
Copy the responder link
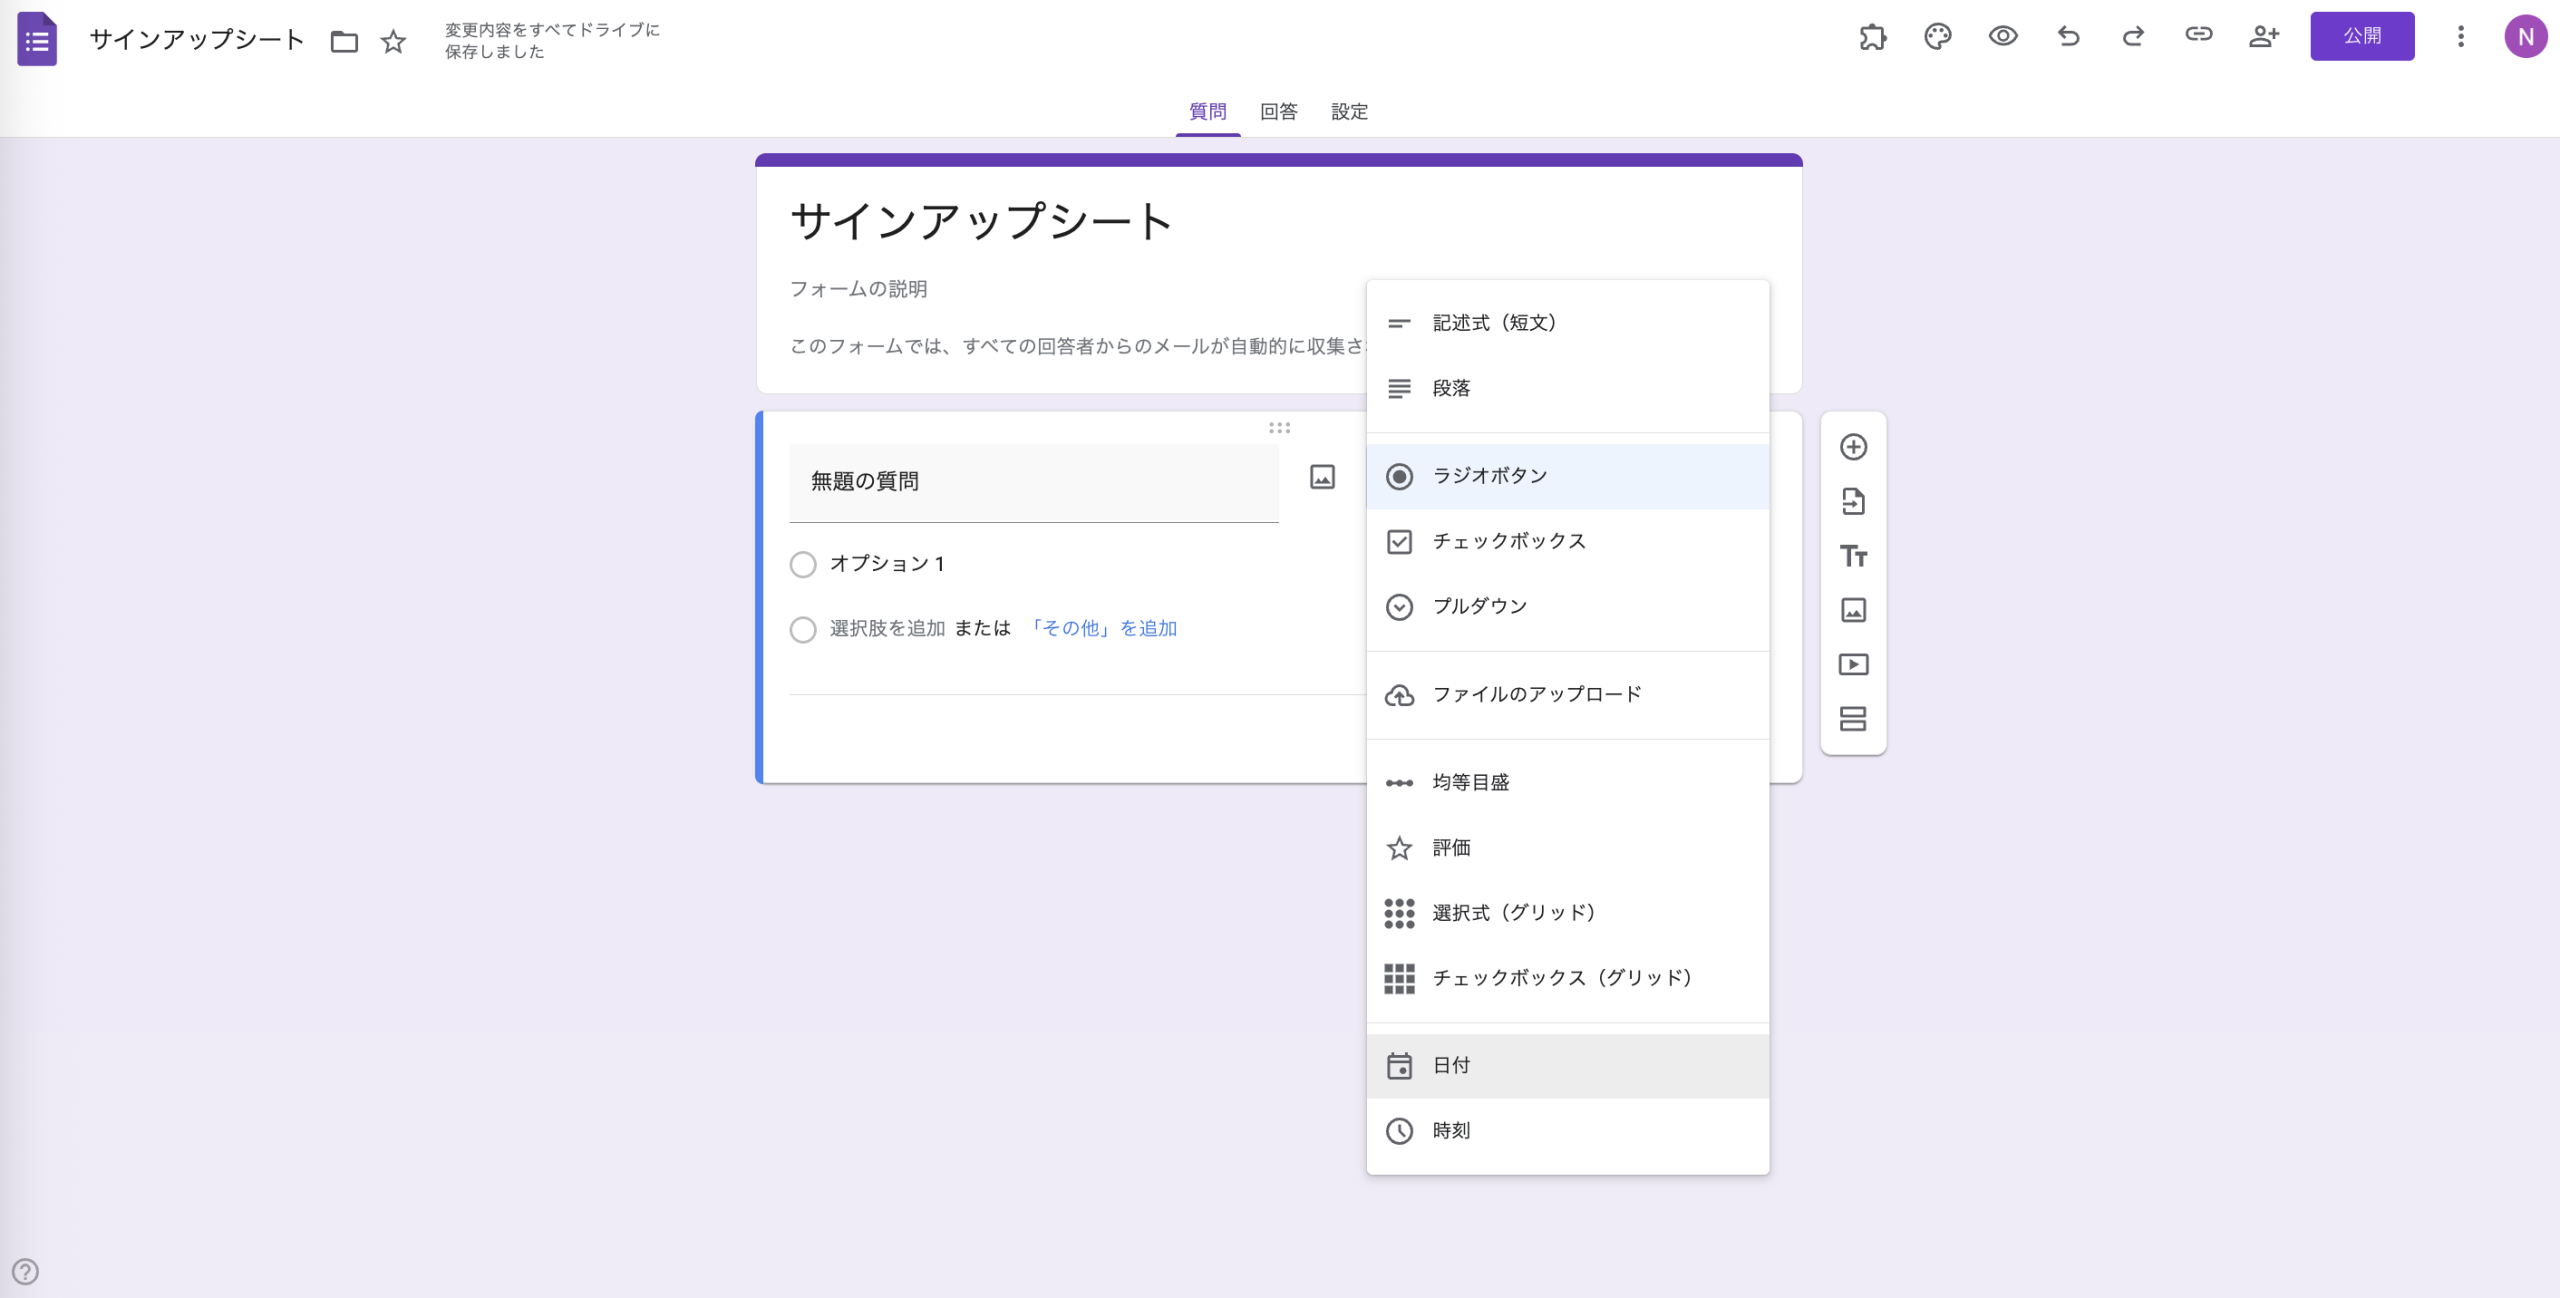pyautogui.click(x=2199, y=37)
